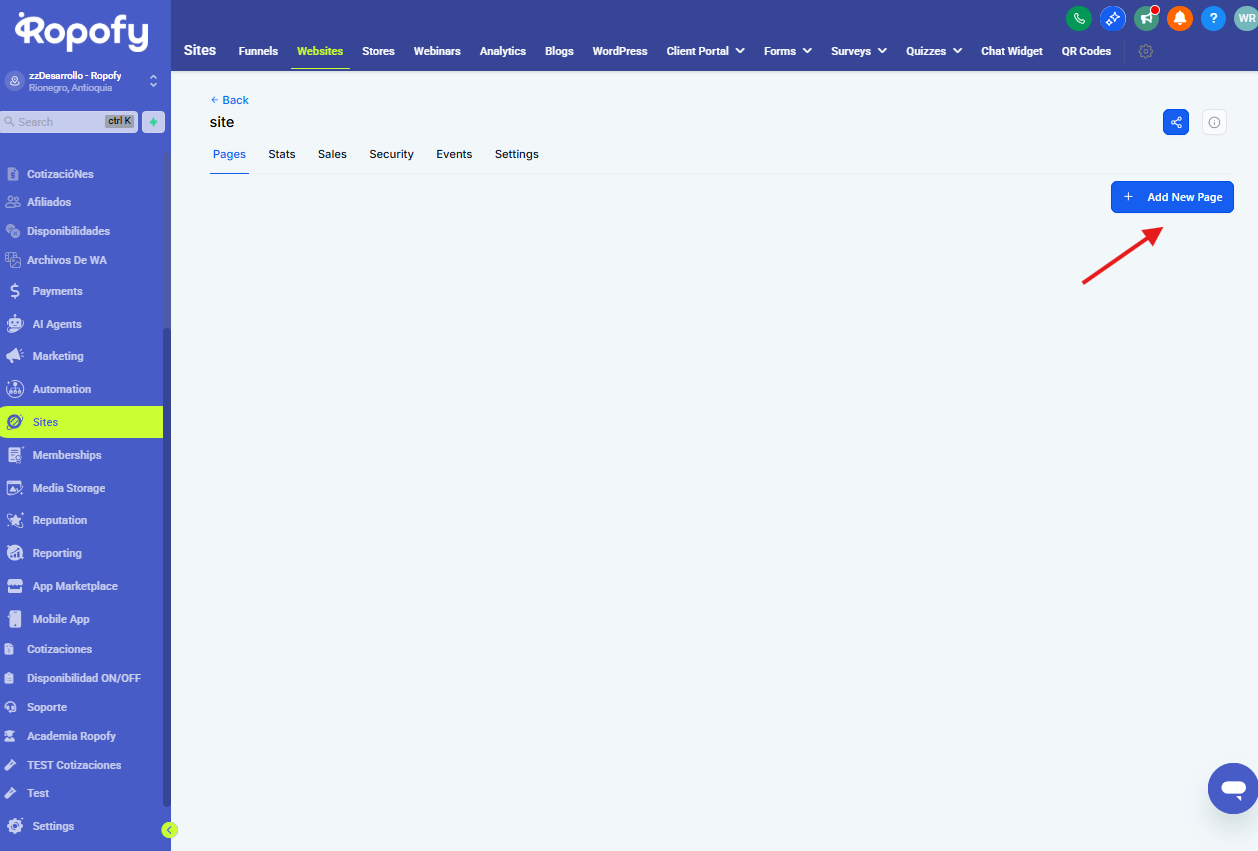The width and height of the screenshot is (1258, 851).
Task: Click the info circle icon next to share
Action: coord(1214,122)
